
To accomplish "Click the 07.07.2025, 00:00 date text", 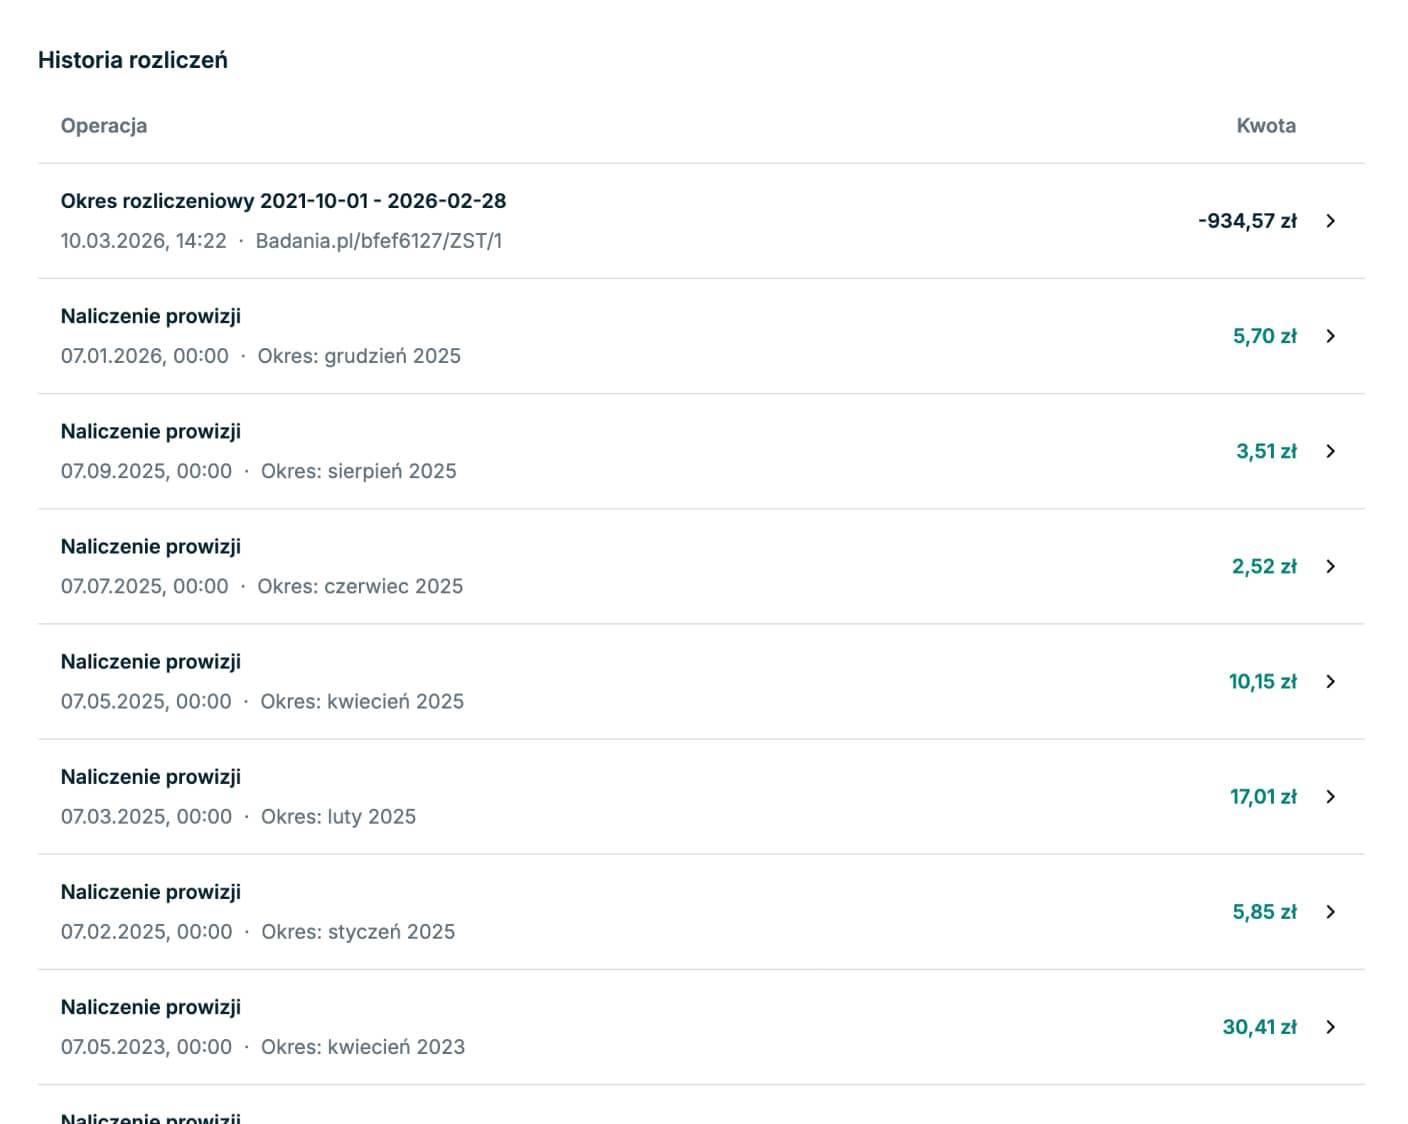I will pyautogui.click(x=144, y=586).
